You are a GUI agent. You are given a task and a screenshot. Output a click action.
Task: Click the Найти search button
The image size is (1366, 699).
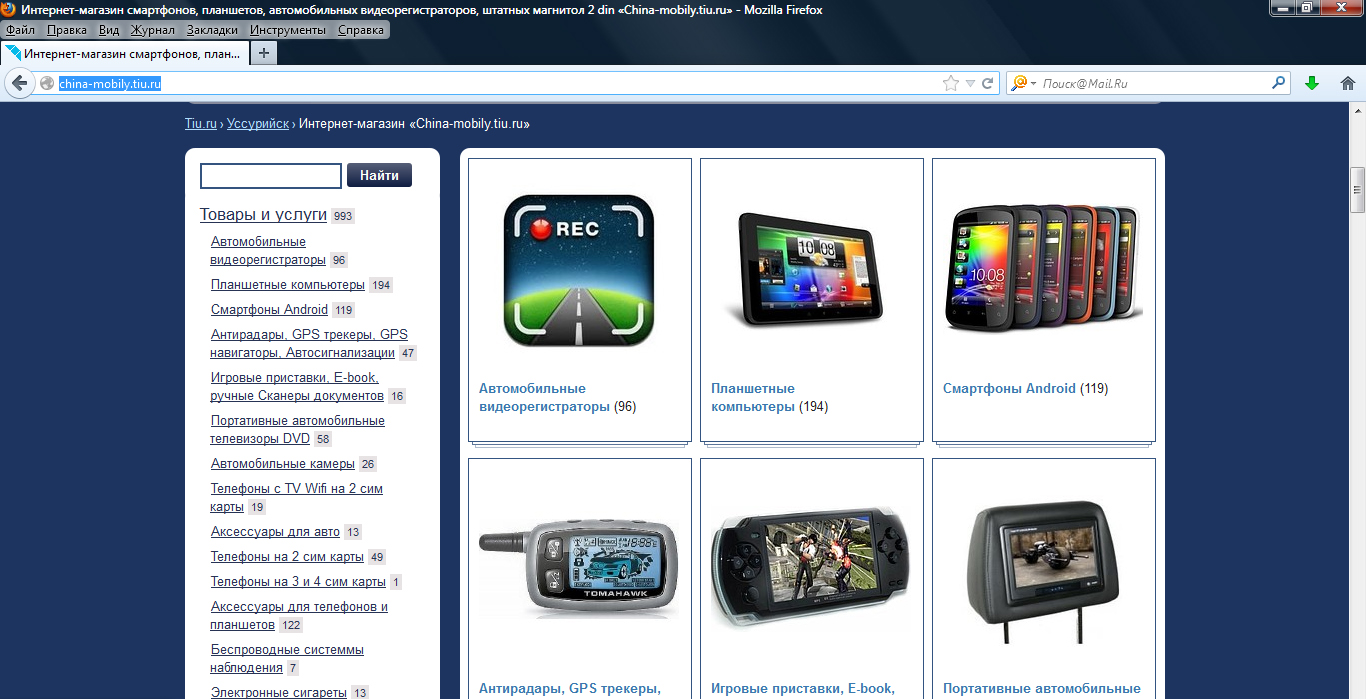379,176
